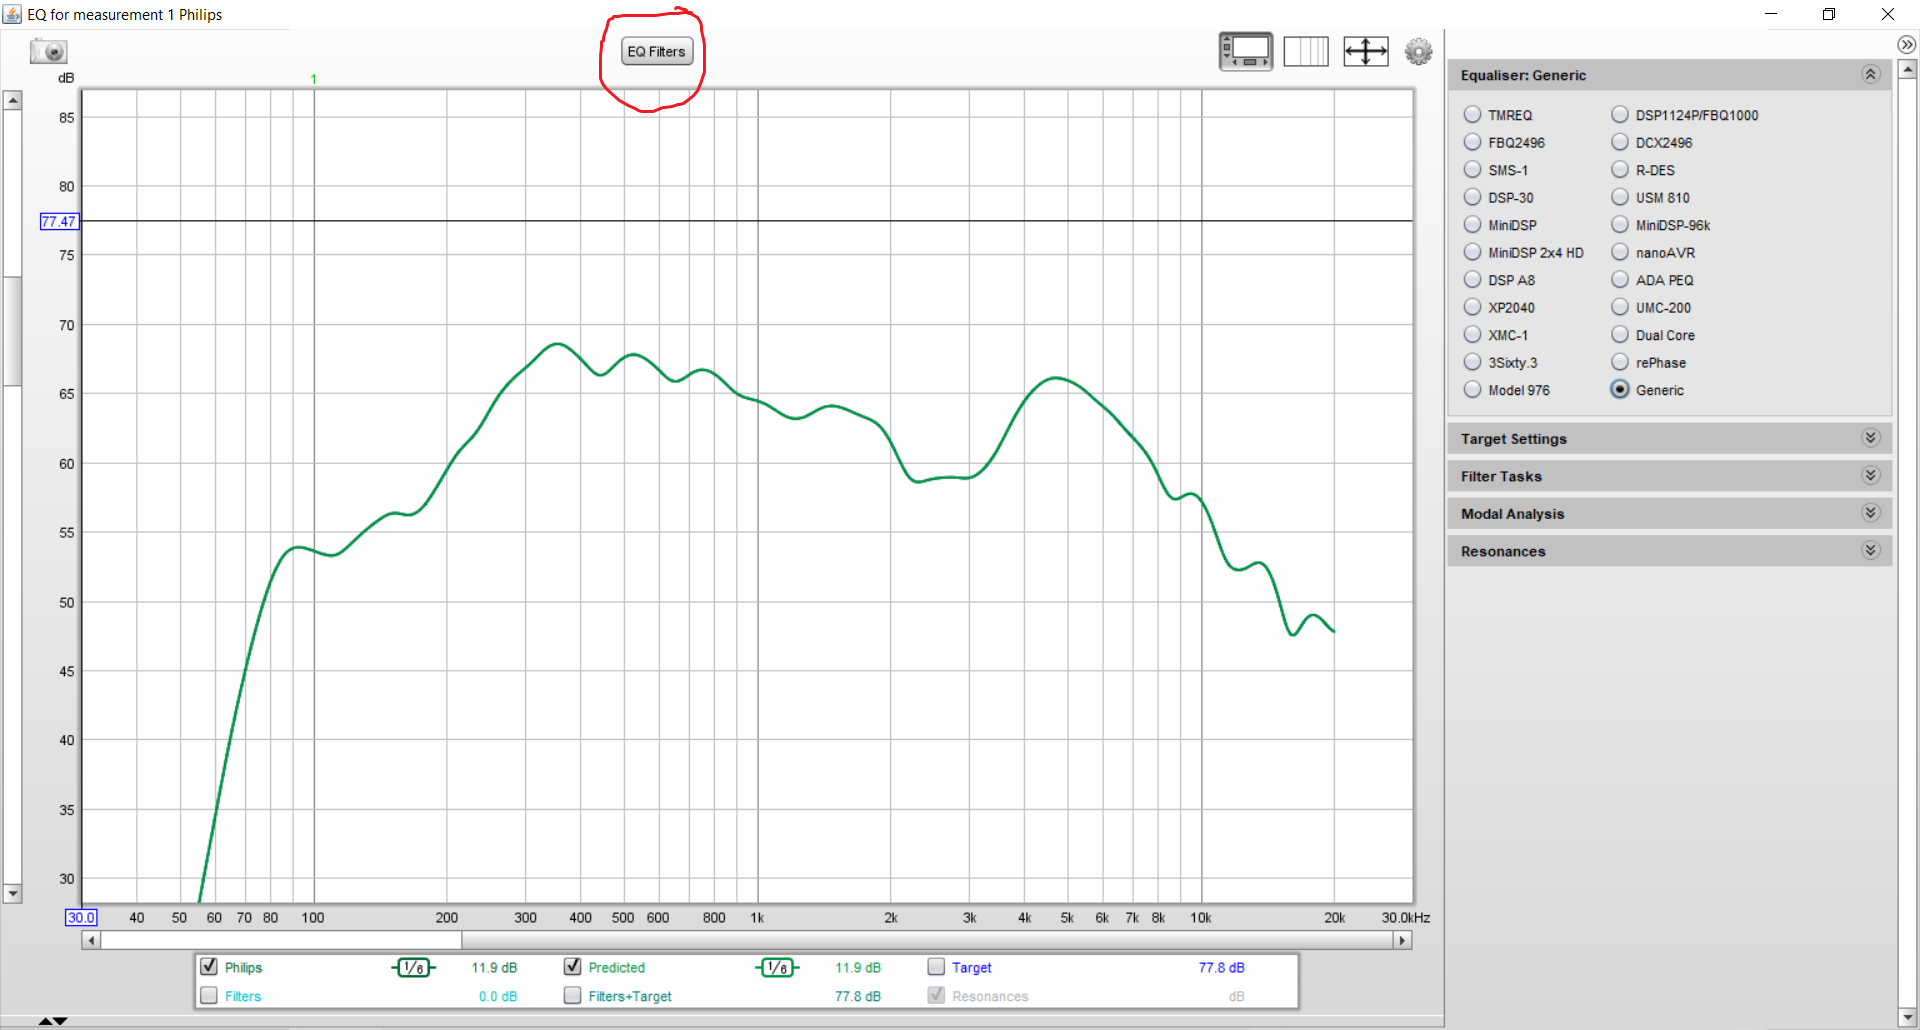Image resolution: width=1920 pixels, height=1030 pixels.
Task: Enable the Filters+Target trace checkbox
Action: 573,995
